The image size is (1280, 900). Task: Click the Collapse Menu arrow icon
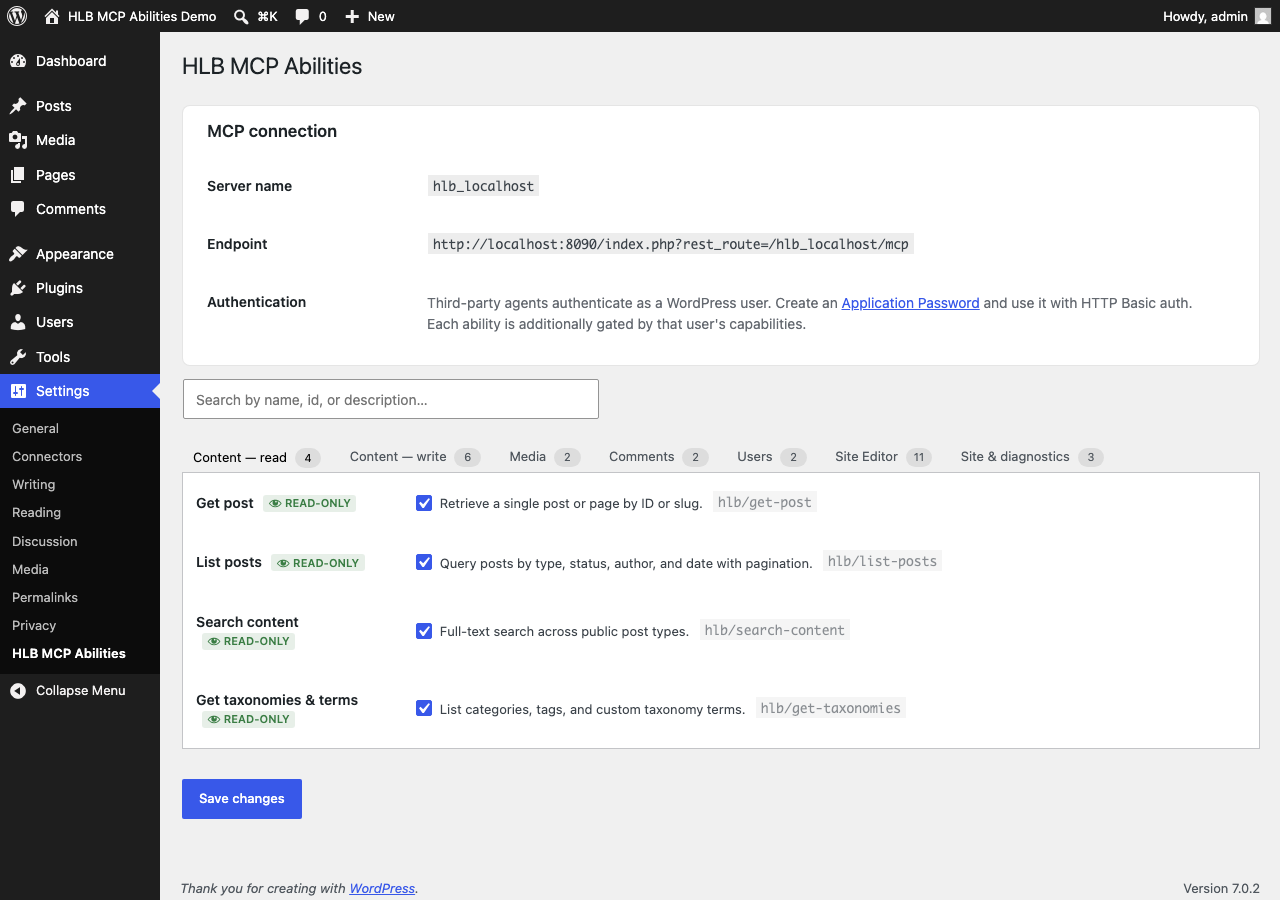[18, 690]
